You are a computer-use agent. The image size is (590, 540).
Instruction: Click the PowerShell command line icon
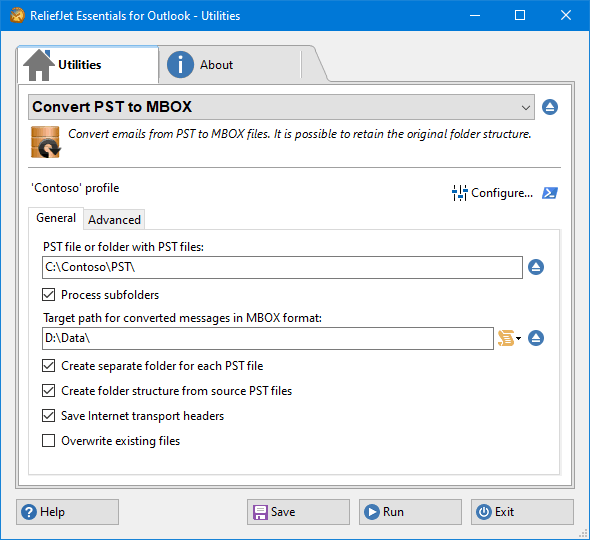(x=550, y=193)
